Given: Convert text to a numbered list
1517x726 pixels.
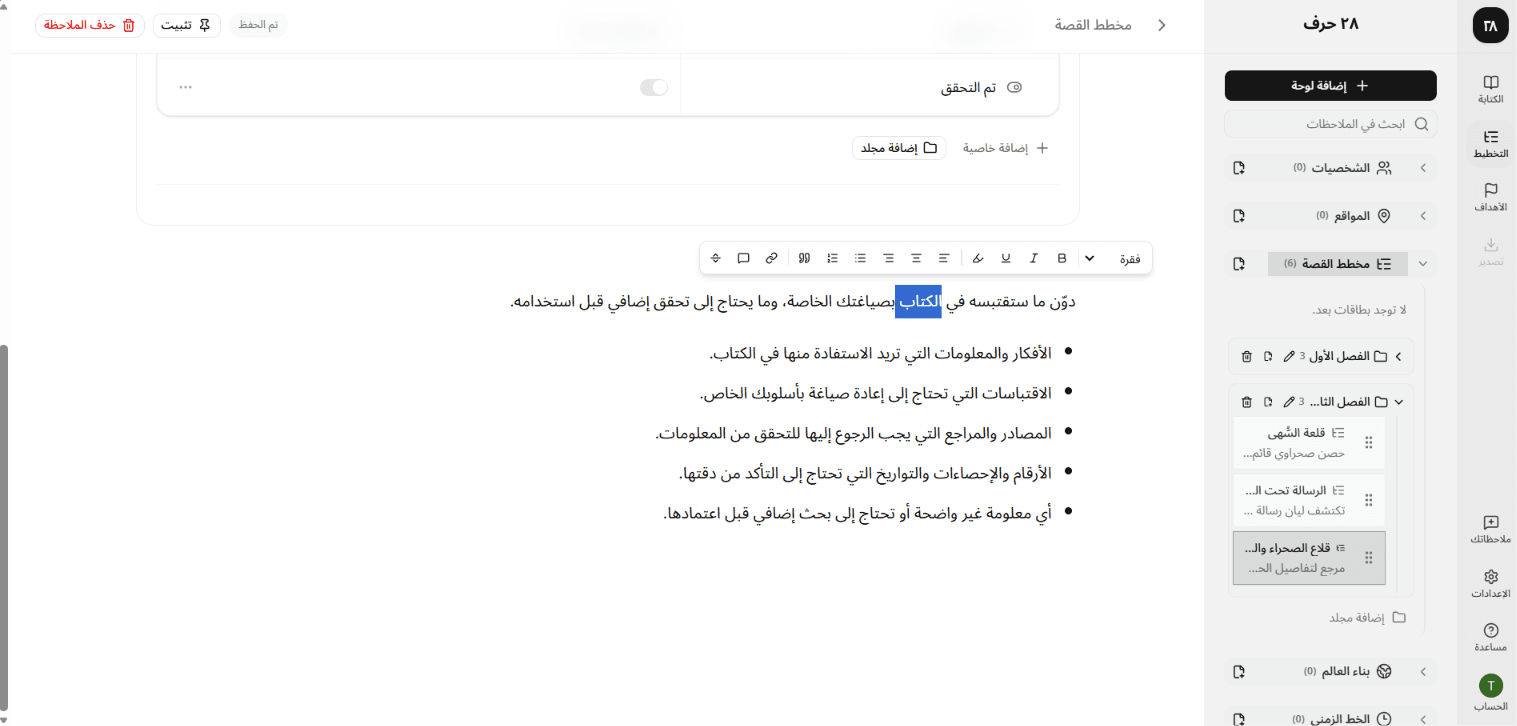Looking at the screenshot, I should tap(832, 258).
